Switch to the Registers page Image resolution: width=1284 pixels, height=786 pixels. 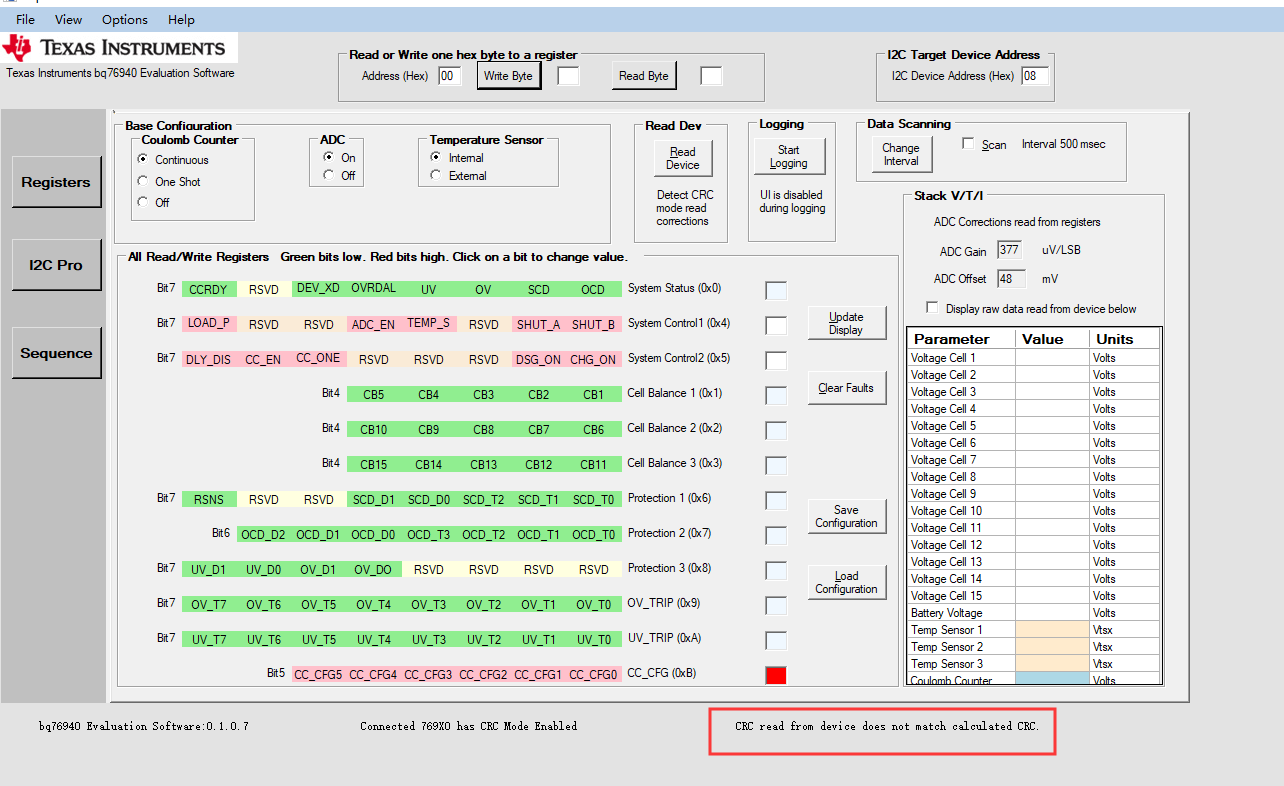57,182
